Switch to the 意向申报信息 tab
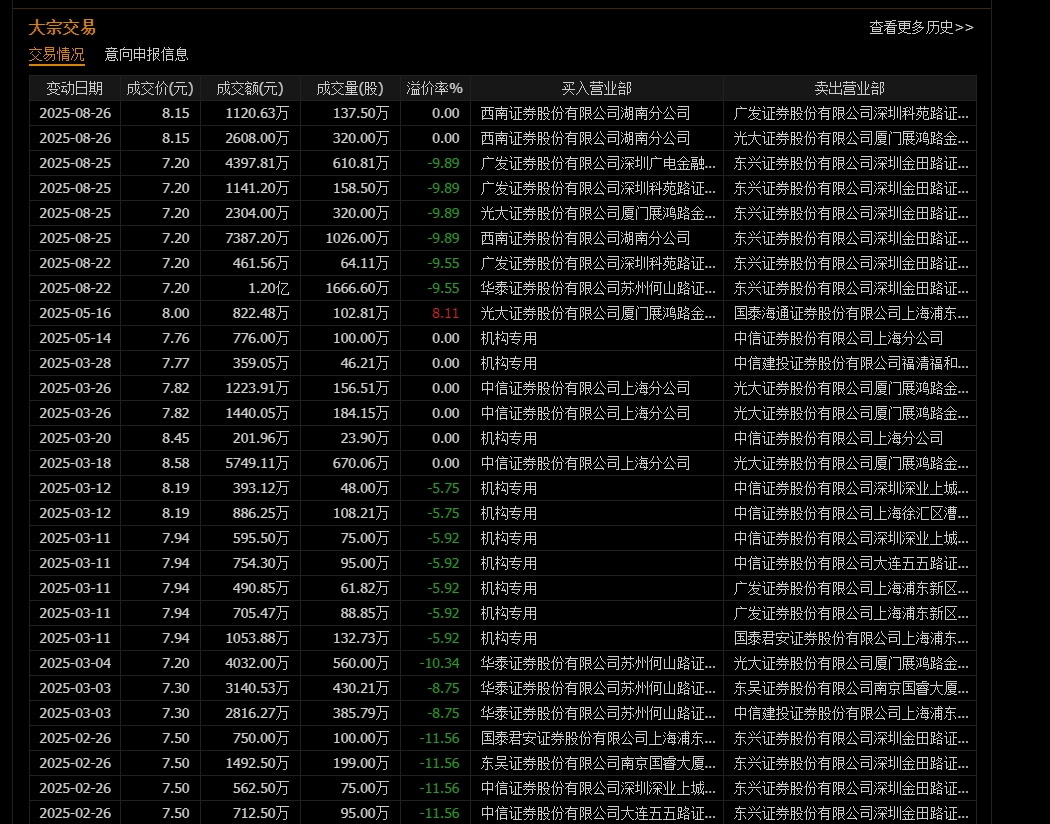The width and height of the screenshot is (1050, 824). [146, 54]
